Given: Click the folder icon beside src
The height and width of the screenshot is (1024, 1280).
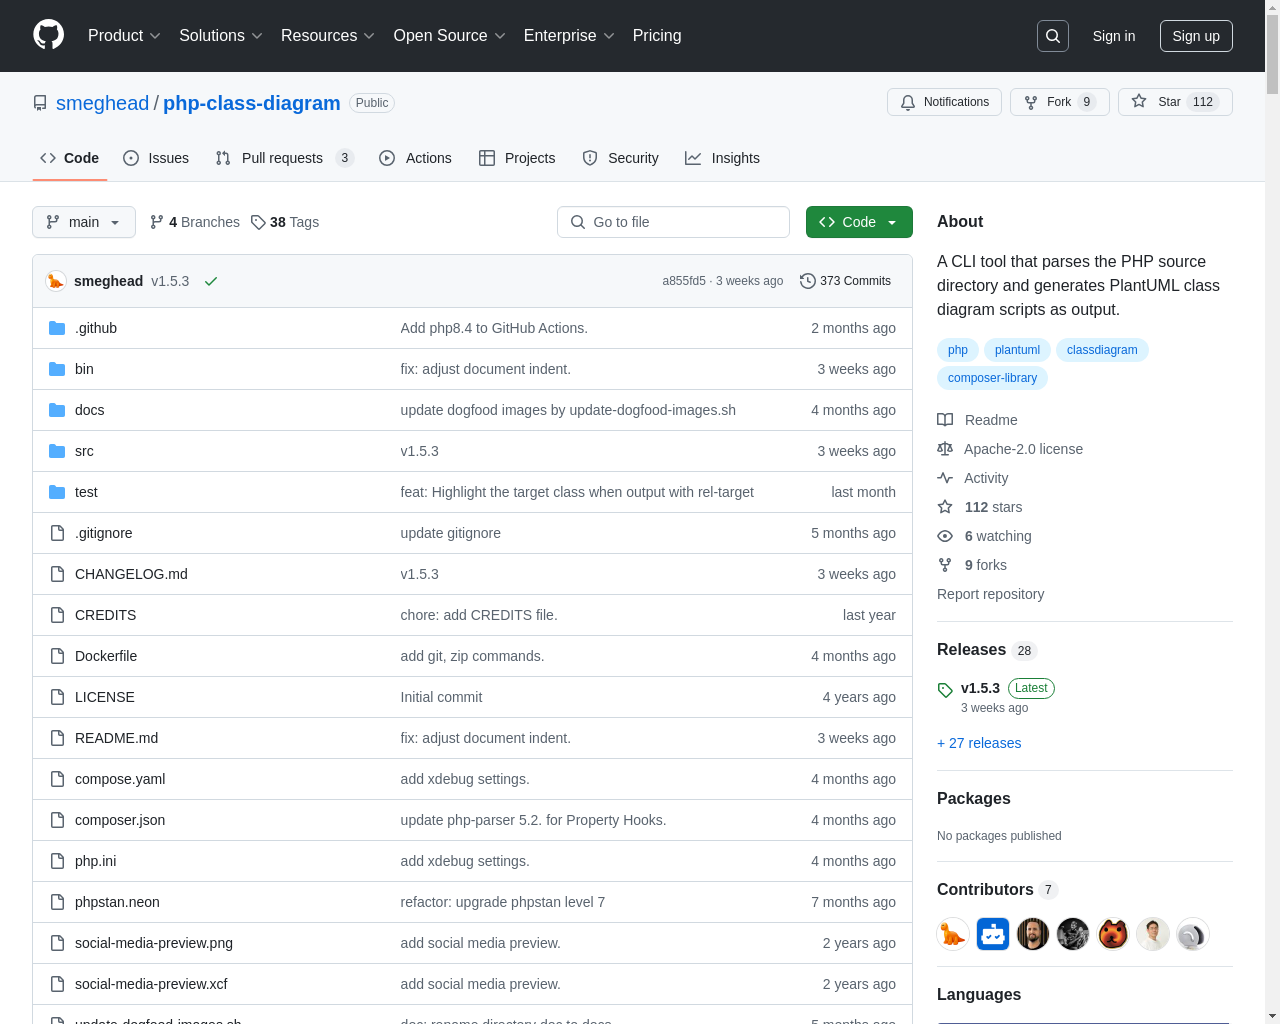Looking at the screenshot, I should pyautogui.click(x=57, y=451).
